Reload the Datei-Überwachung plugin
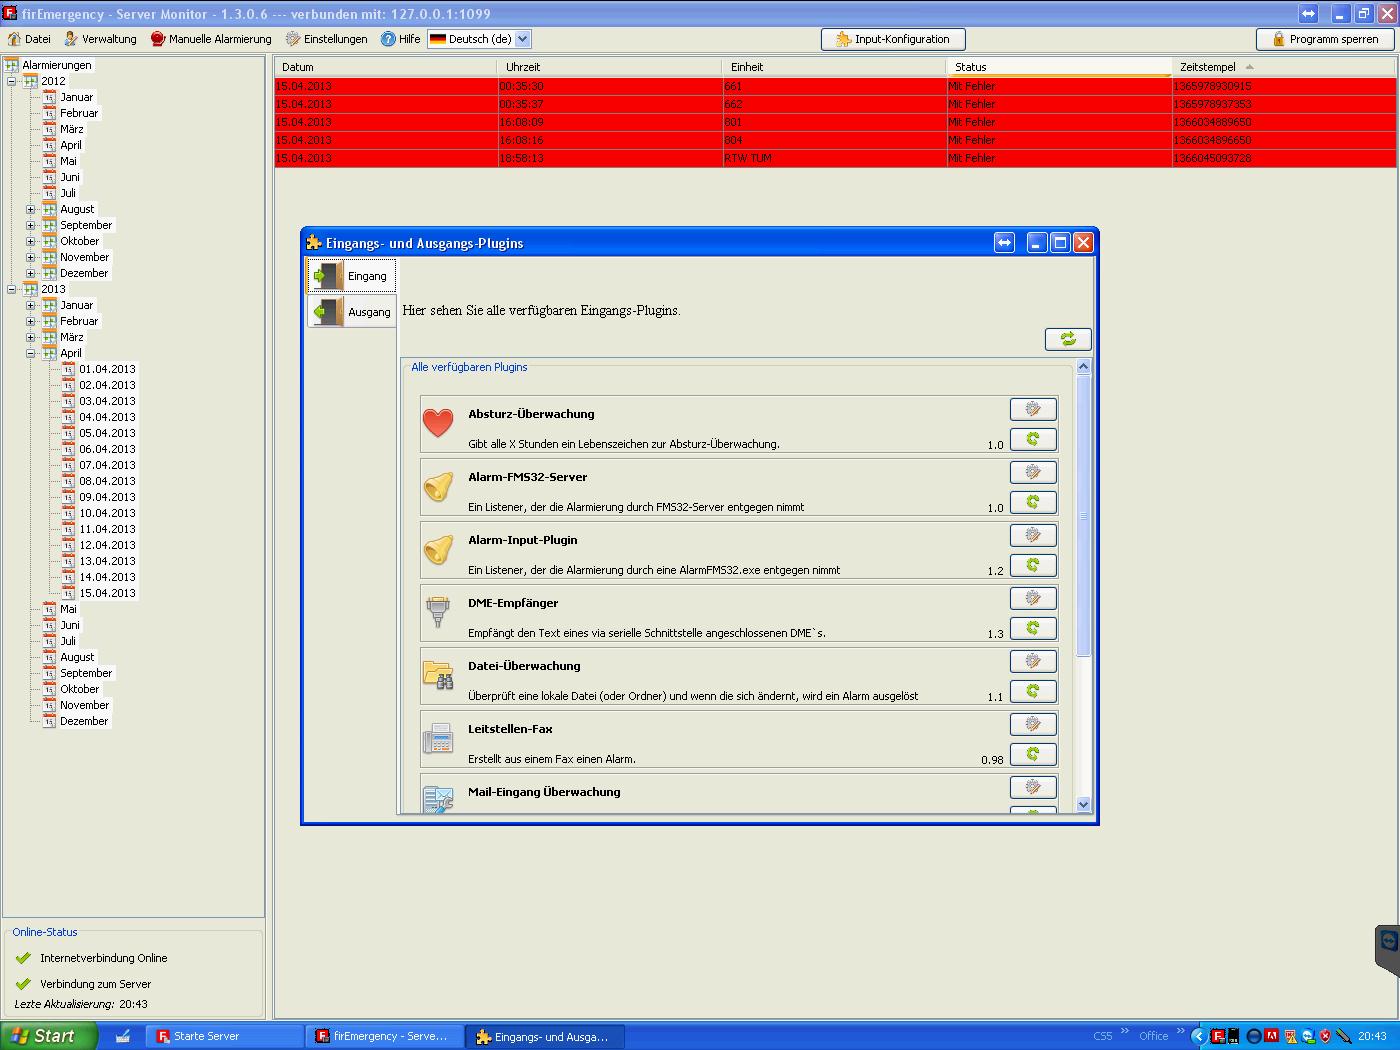Viewport: 1400px width, 1050px height. [1033, 691]
